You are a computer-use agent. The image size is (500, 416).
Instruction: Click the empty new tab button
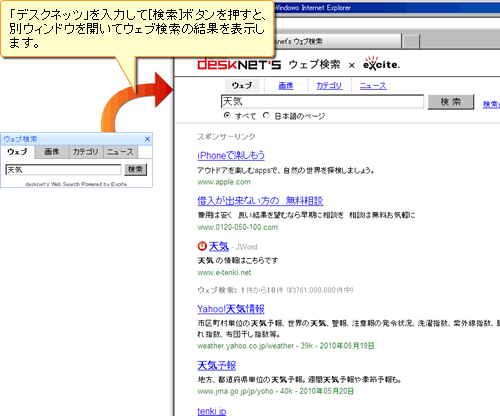pyautogui.click(x=412, y=42)
